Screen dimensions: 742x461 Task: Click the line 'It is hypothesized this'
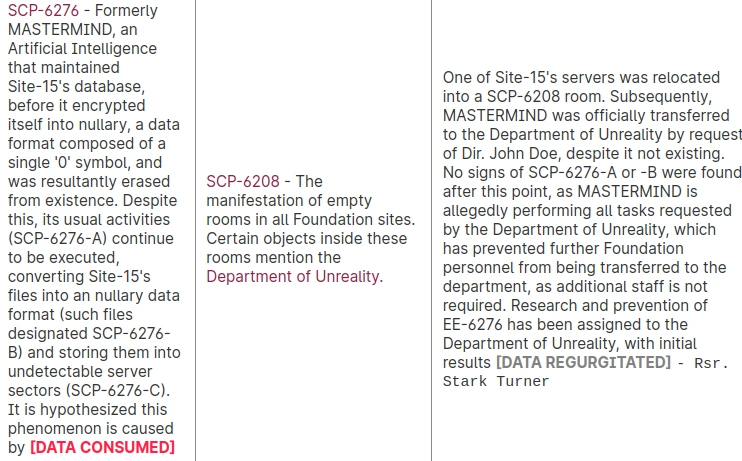pos(88,409)
